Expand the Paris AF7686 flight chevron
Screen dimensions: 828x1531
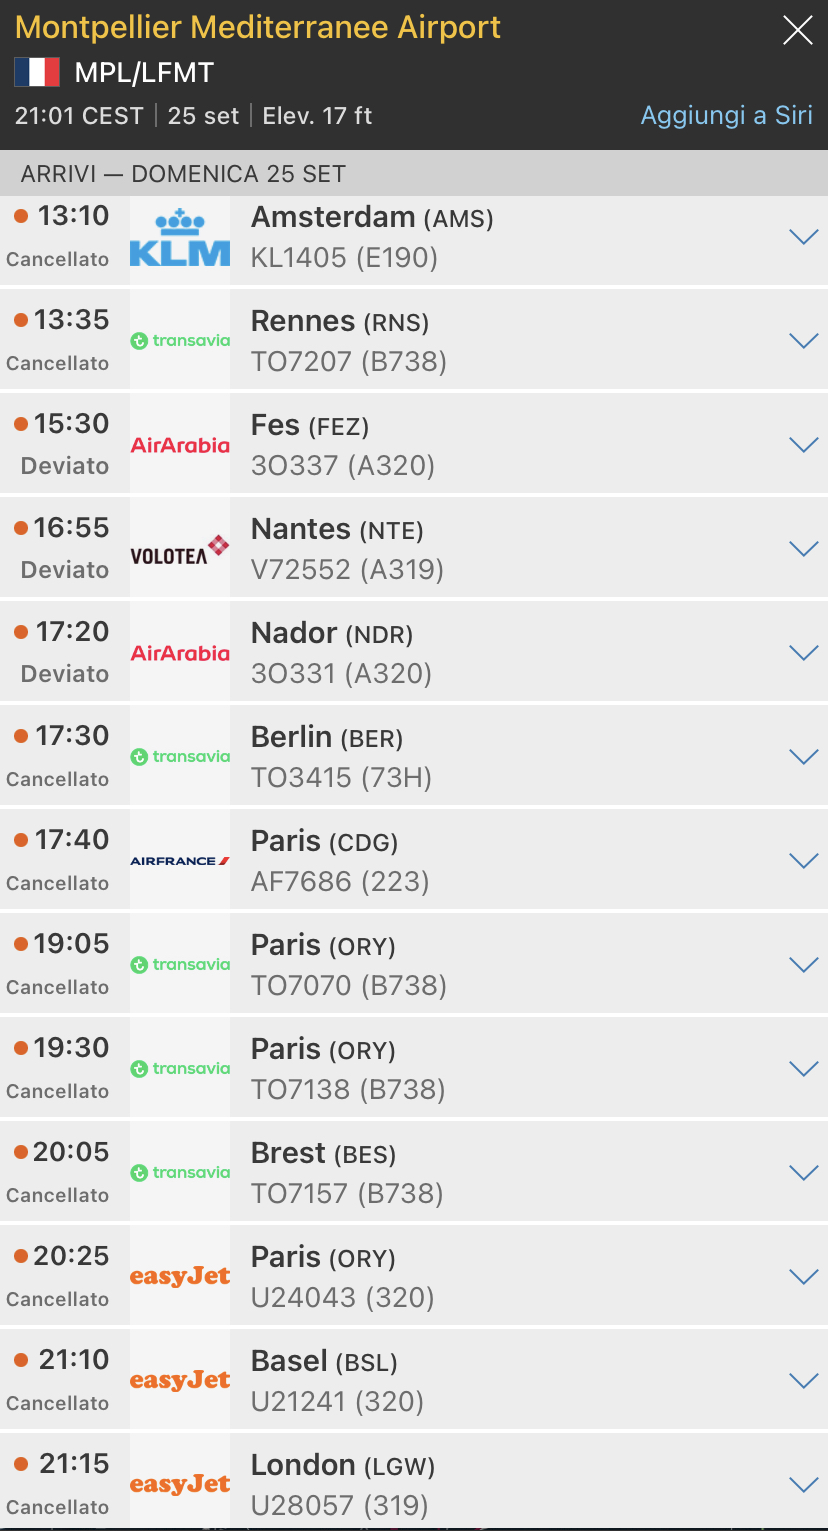pos(803,861)
